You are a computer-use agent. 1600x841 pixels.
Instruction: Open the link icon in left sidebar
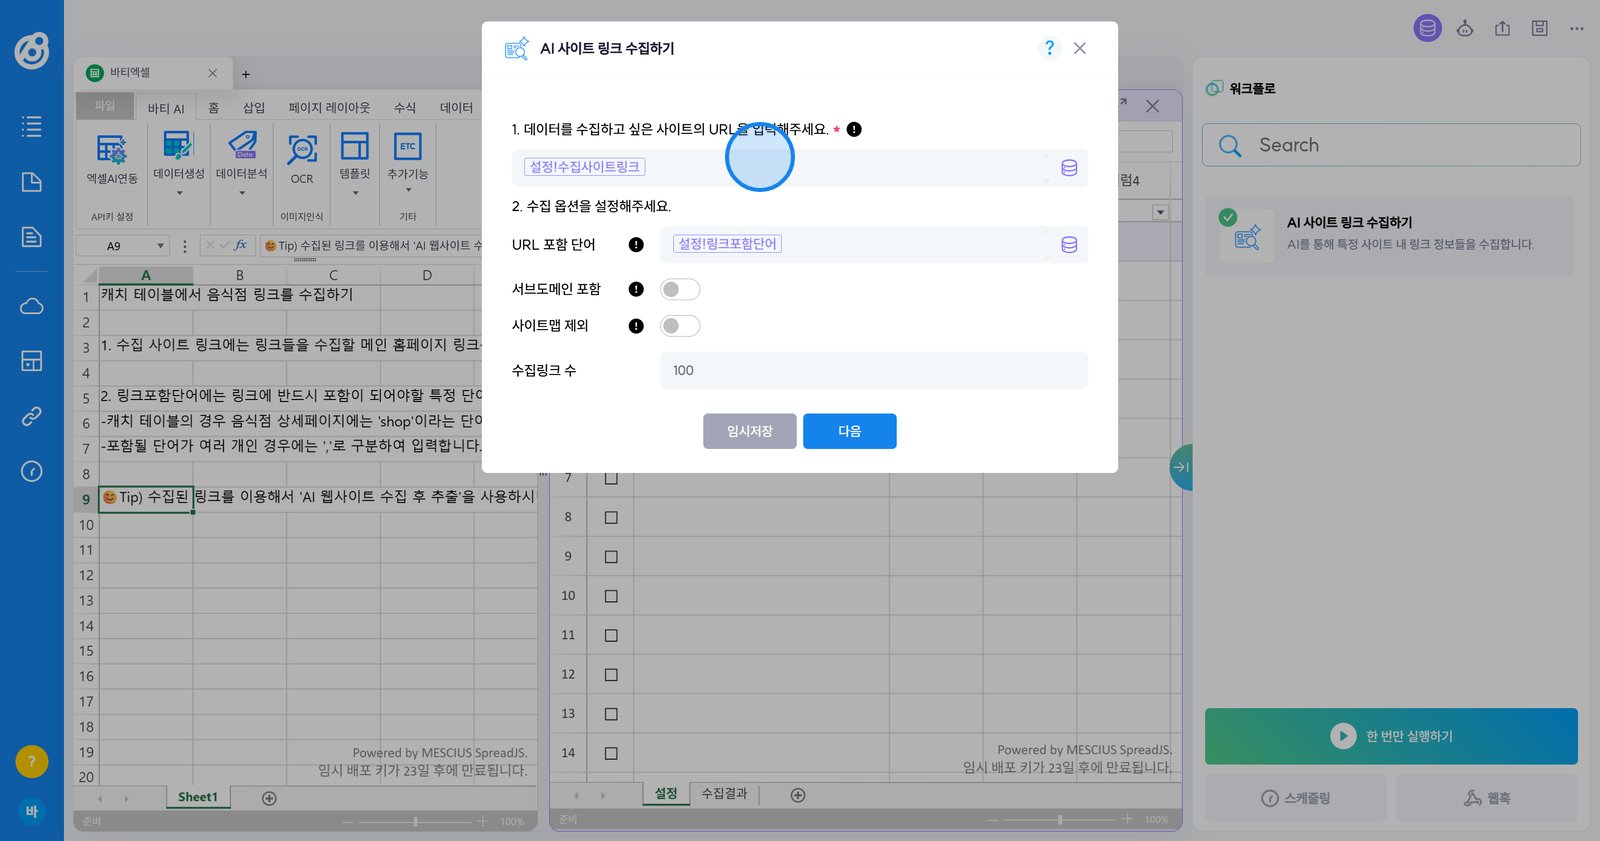click(x=32, y=416)
